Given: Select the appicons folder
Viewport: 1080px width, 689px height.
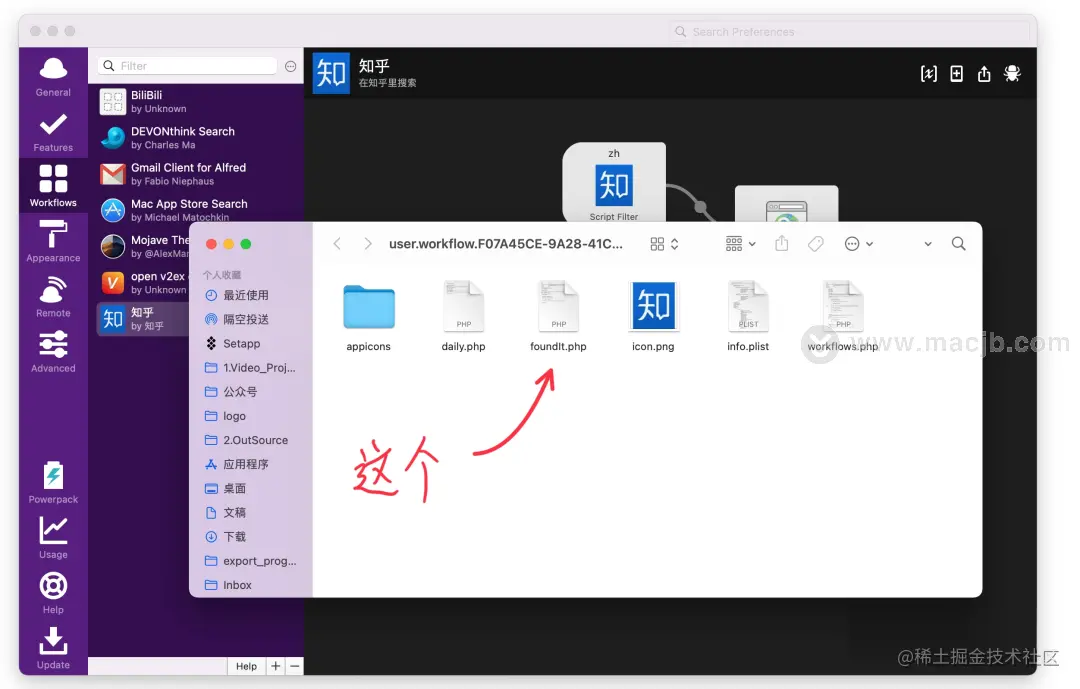Looking at the screenshot, I should coord(368,317).
